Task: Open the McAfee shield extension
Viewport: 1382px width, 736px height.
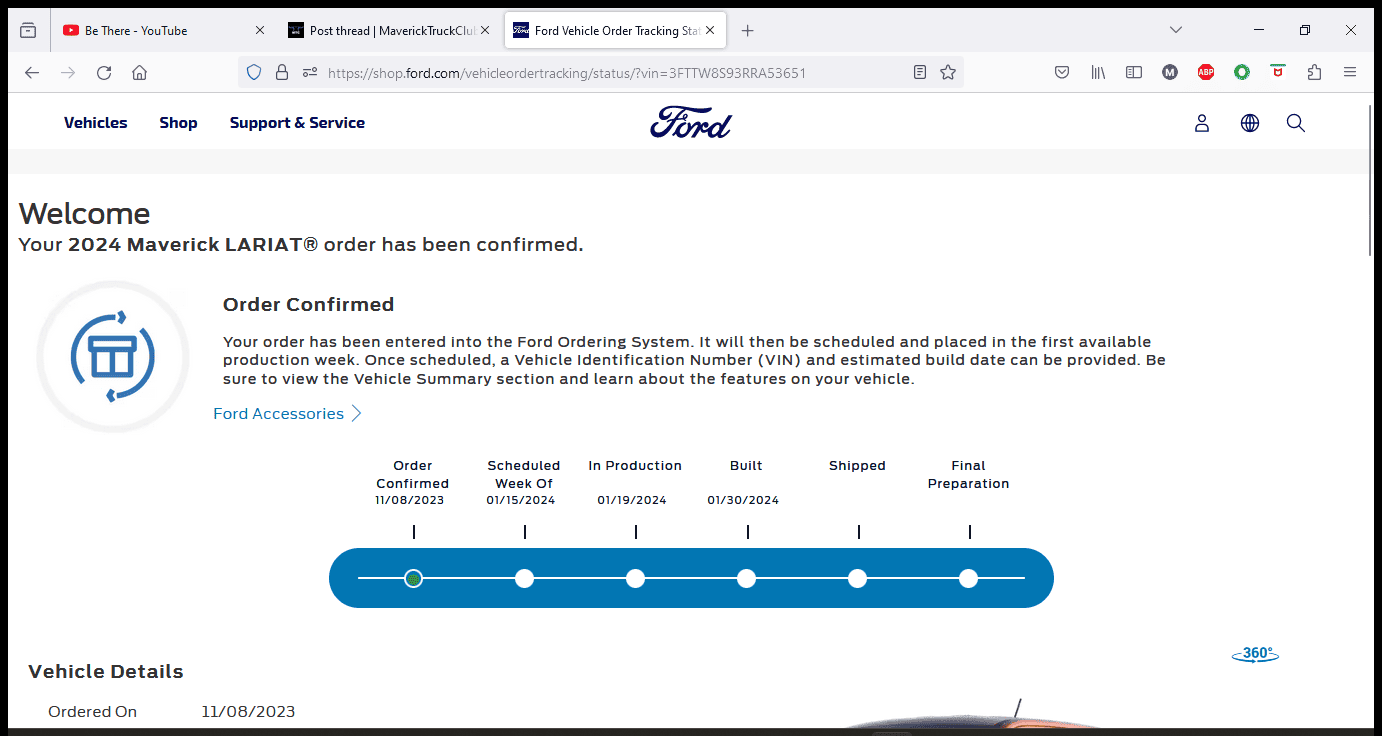Action: [x=1278, y=72]
